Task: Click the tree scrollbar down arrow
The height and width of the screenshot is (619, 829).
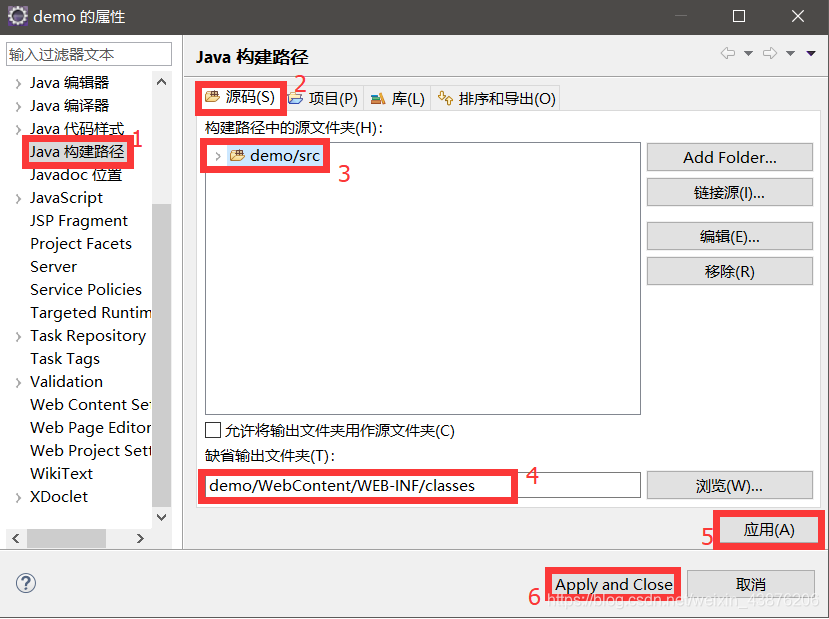Action: click(162, 517)
